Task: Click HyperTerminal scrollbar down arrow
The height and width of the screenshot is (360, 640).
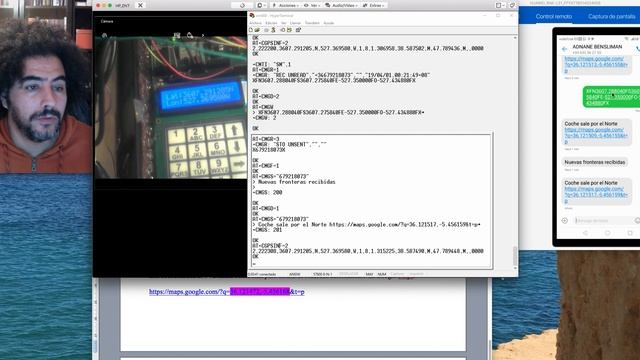Action: tap(515, 268)
